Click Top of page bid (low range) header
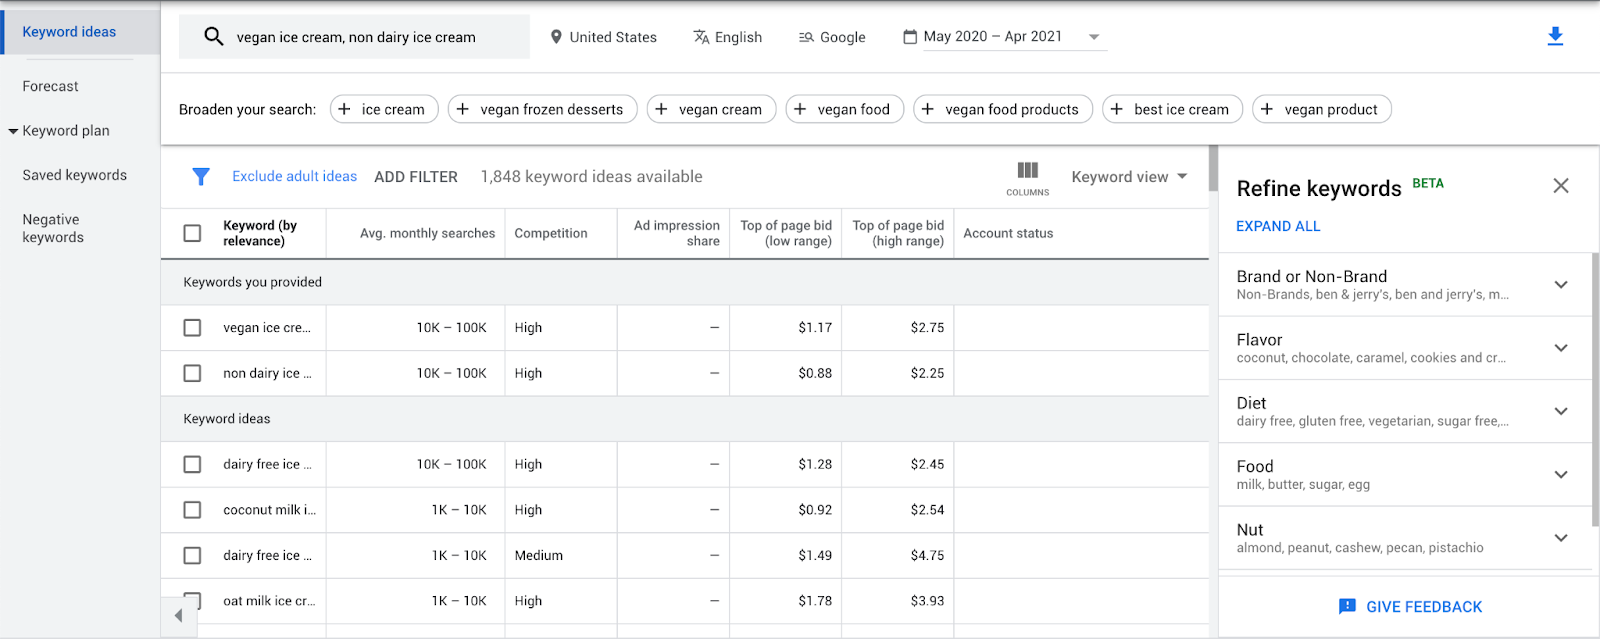This screenshot has width=1600, height=639. (786, 233)
